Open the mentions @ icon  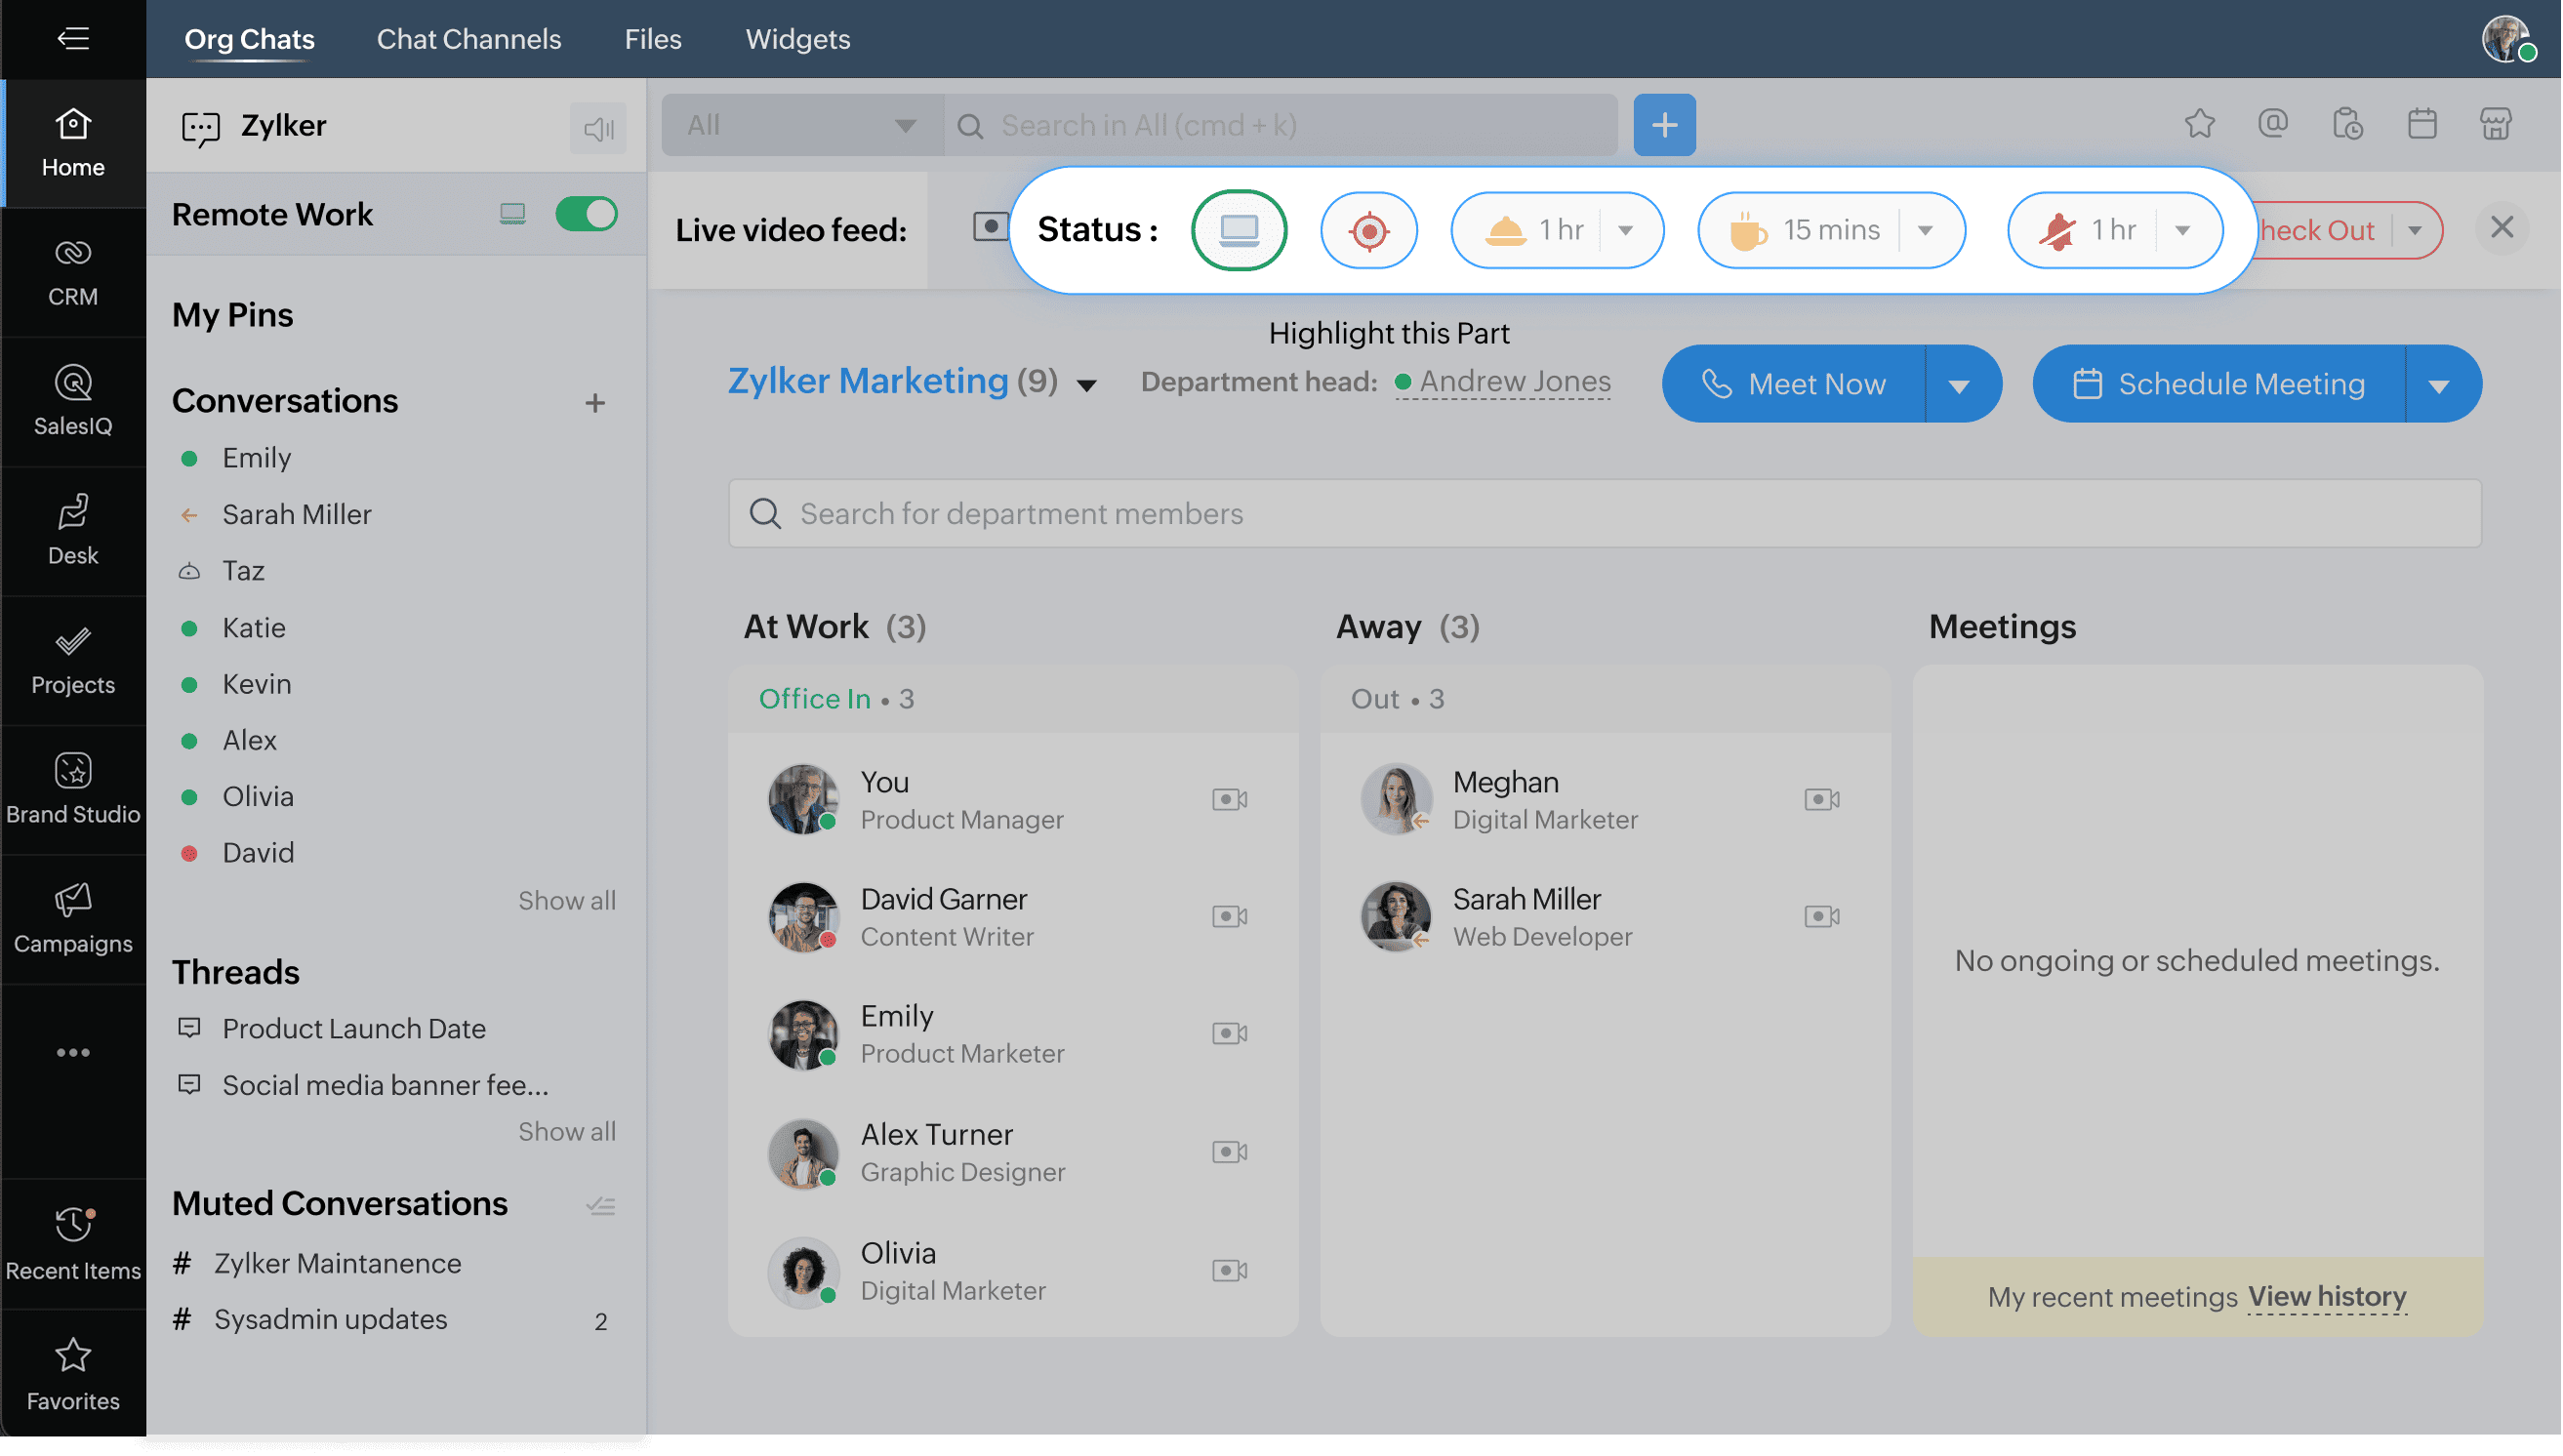[2272, 124]
